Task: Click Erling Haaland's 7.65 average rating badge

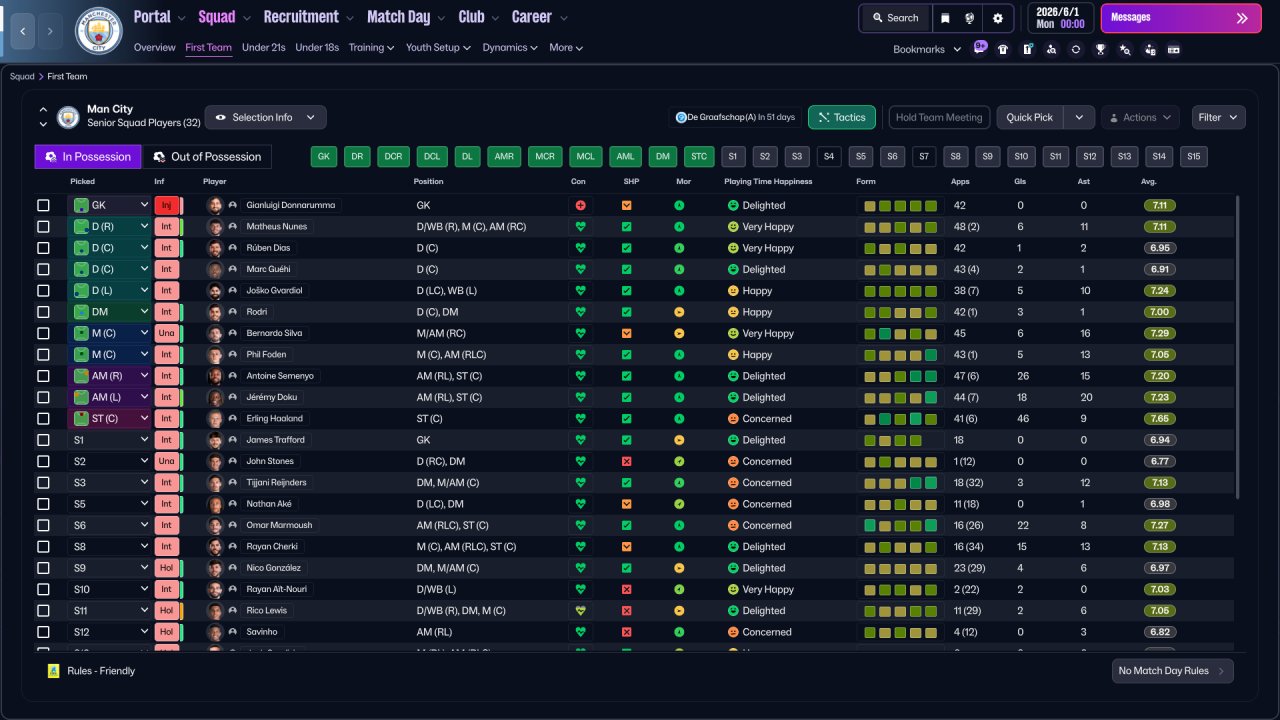Action: click(x=1160, y=419)
